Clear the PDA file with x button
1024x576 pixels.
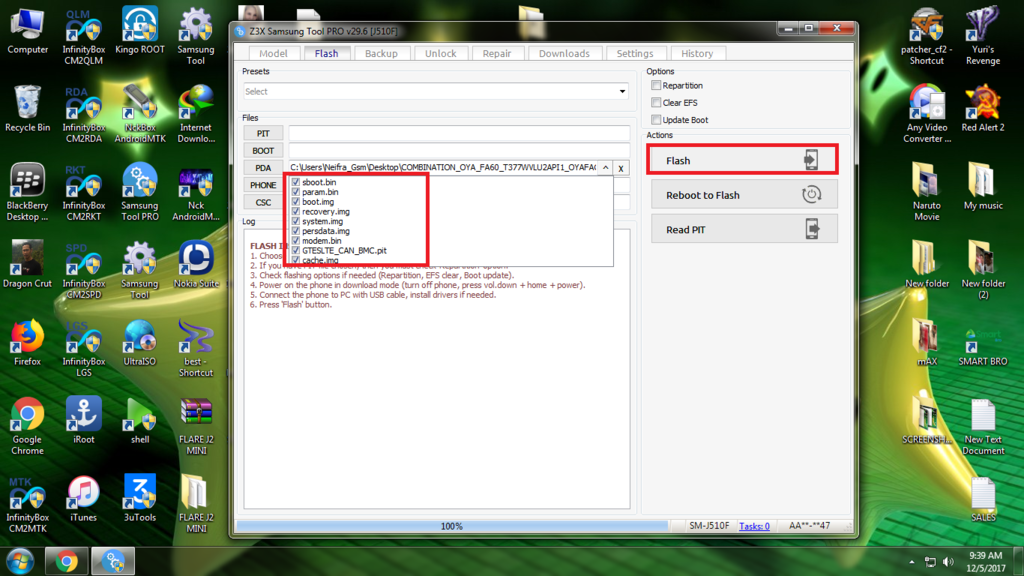coord(621,168)
